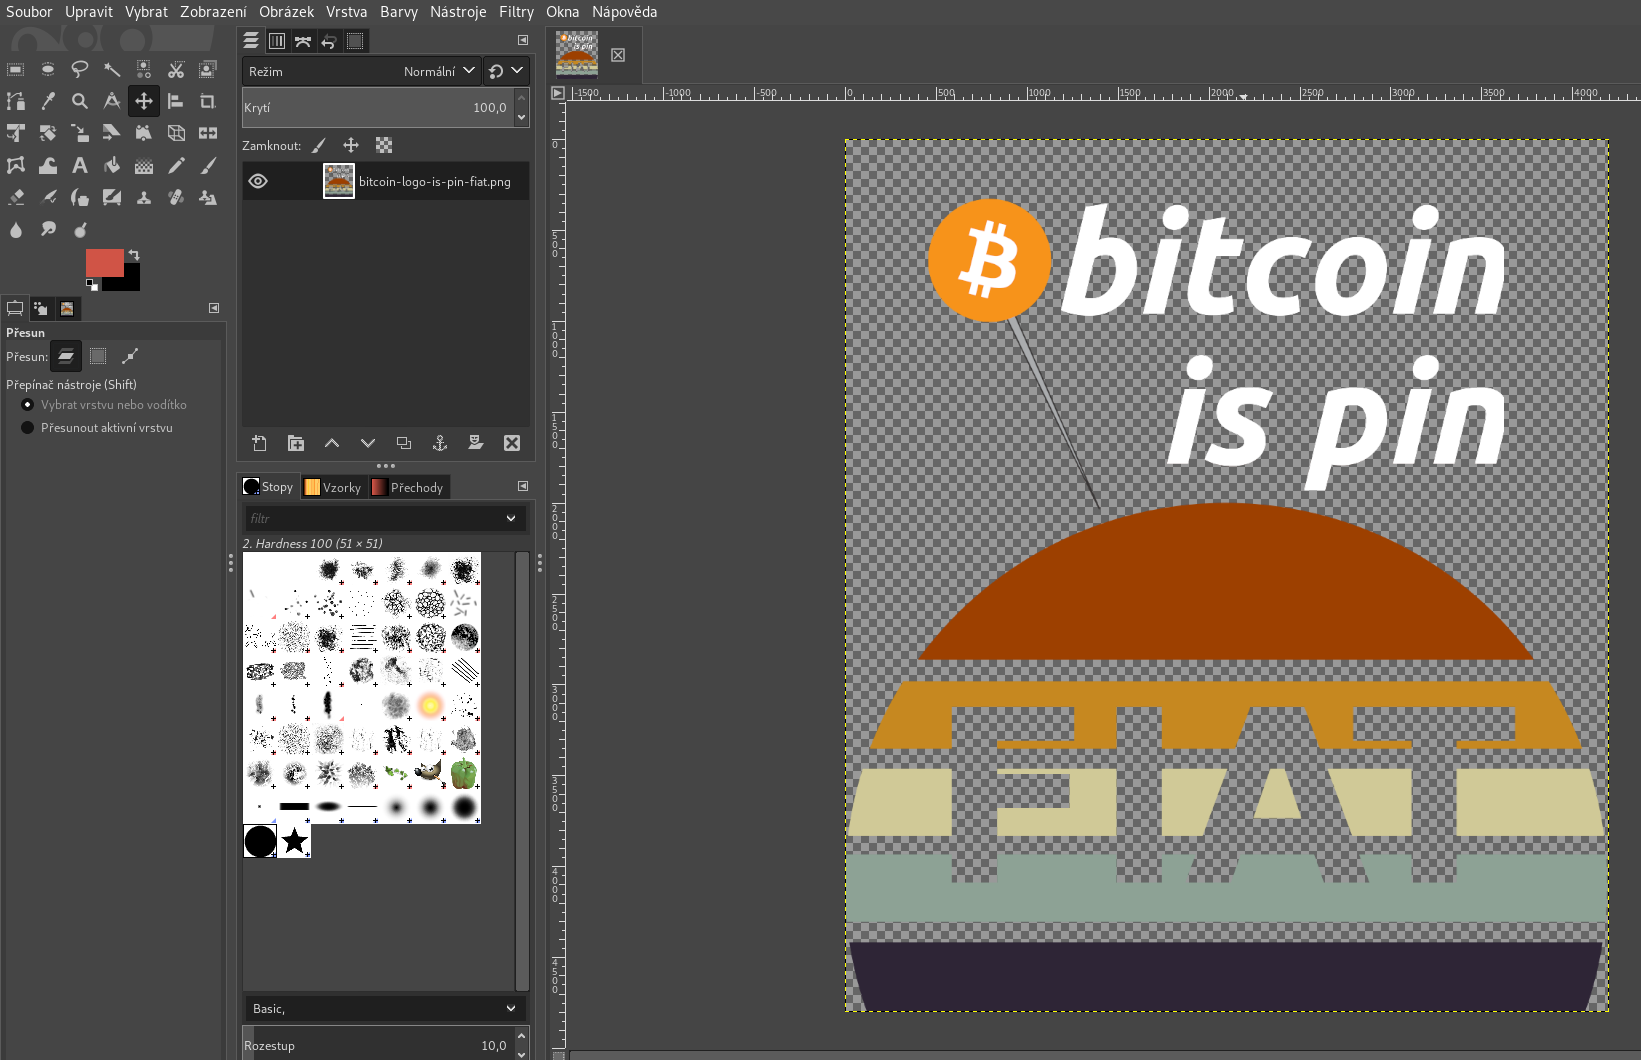The image size is (1641, 1060).
Task: Set Přesun to move selection mode
Action: point(98,356)
